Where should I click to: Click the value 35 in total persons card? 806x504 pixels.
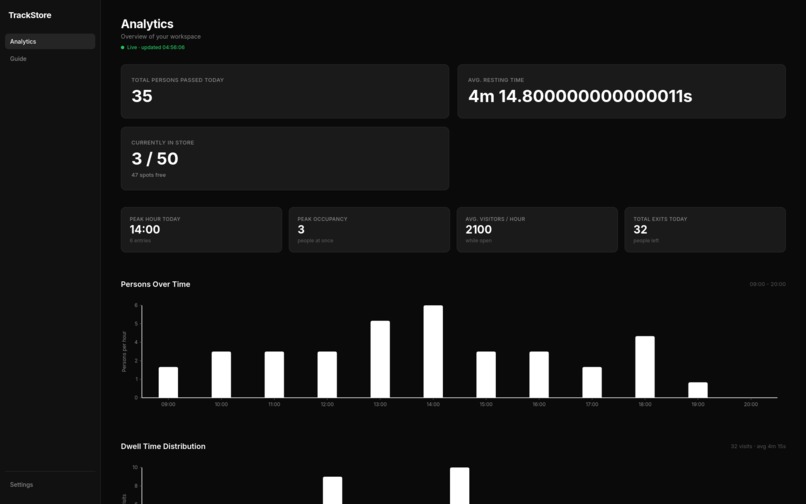(142, 96)
